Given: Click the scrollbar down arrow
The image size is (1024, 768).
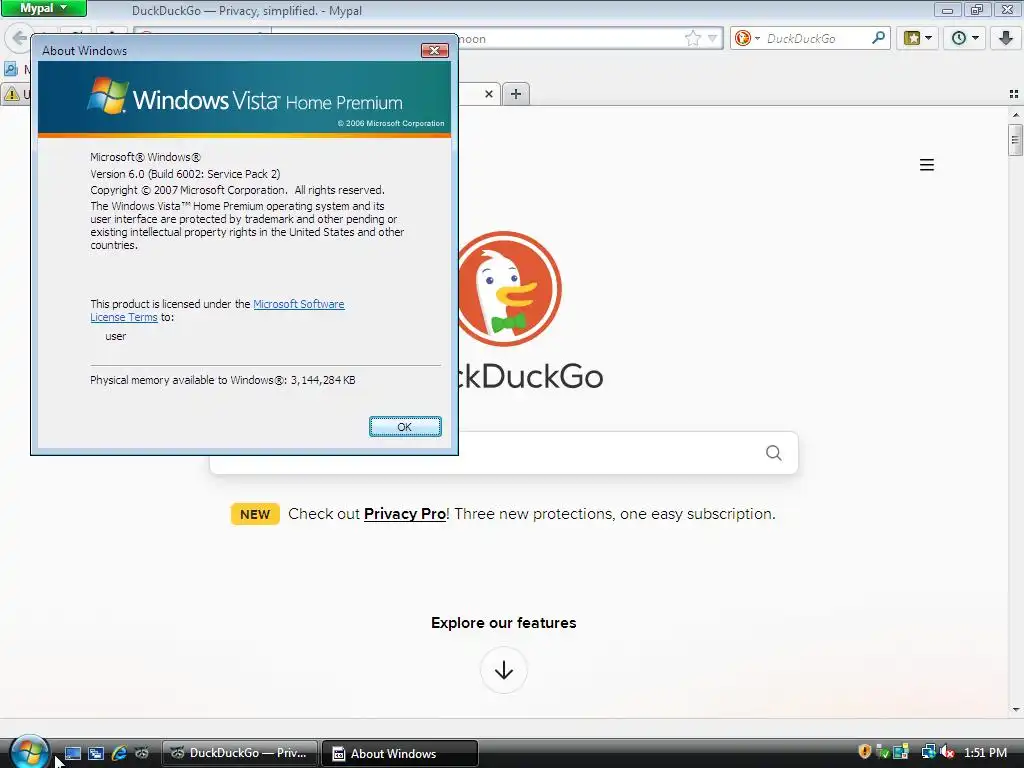Looking at the screenshot, I should 1016,709.
